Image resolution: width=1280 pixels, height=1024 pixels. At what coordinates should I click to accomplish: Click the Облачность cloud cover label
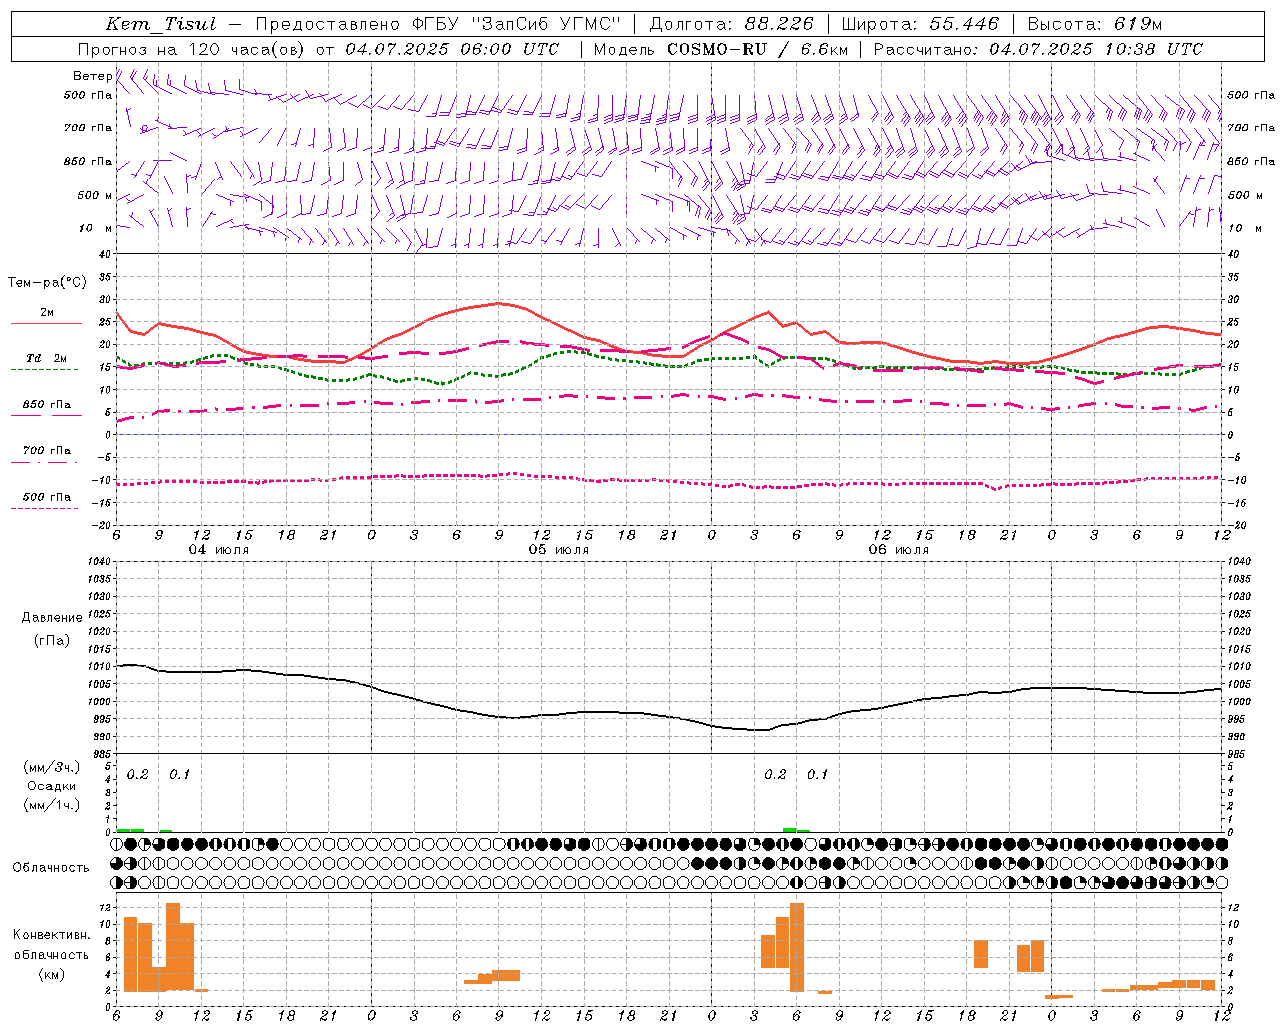tap(51, 868)
